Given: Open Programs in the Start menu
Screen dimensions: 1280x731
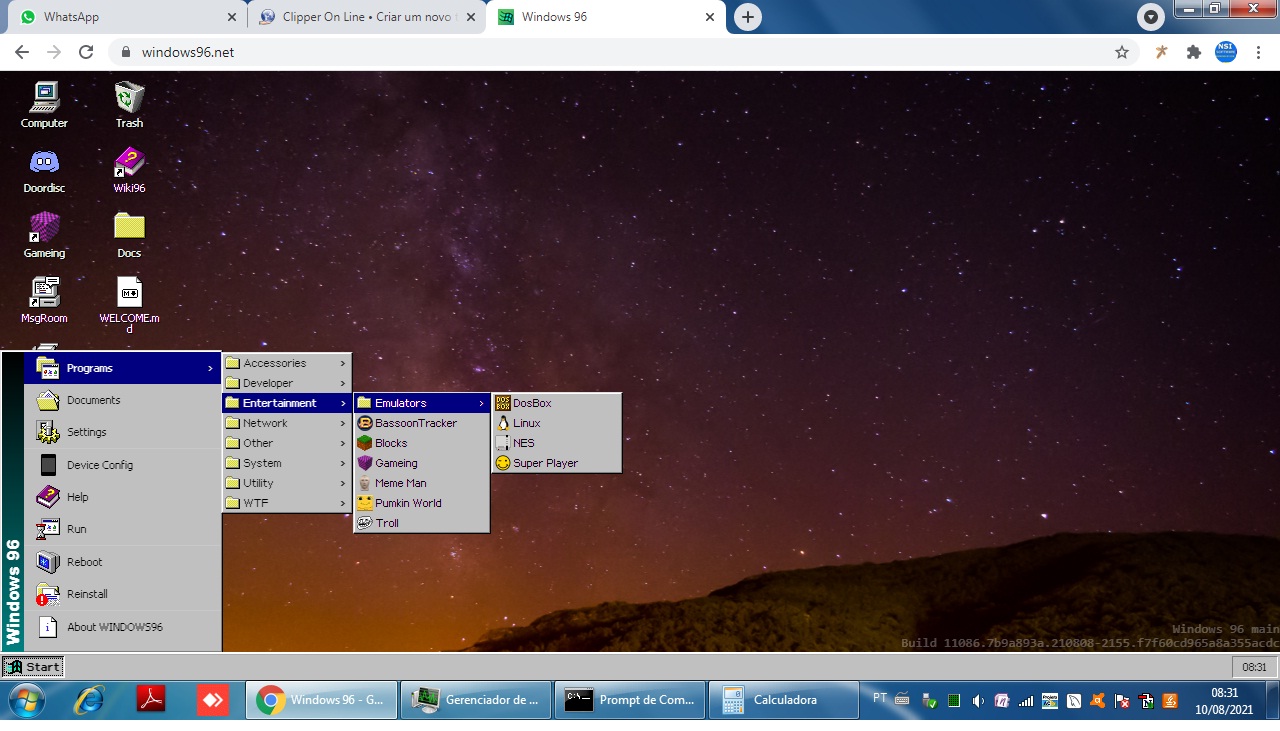Looking at the screenshot, I should tap(123, 368).
